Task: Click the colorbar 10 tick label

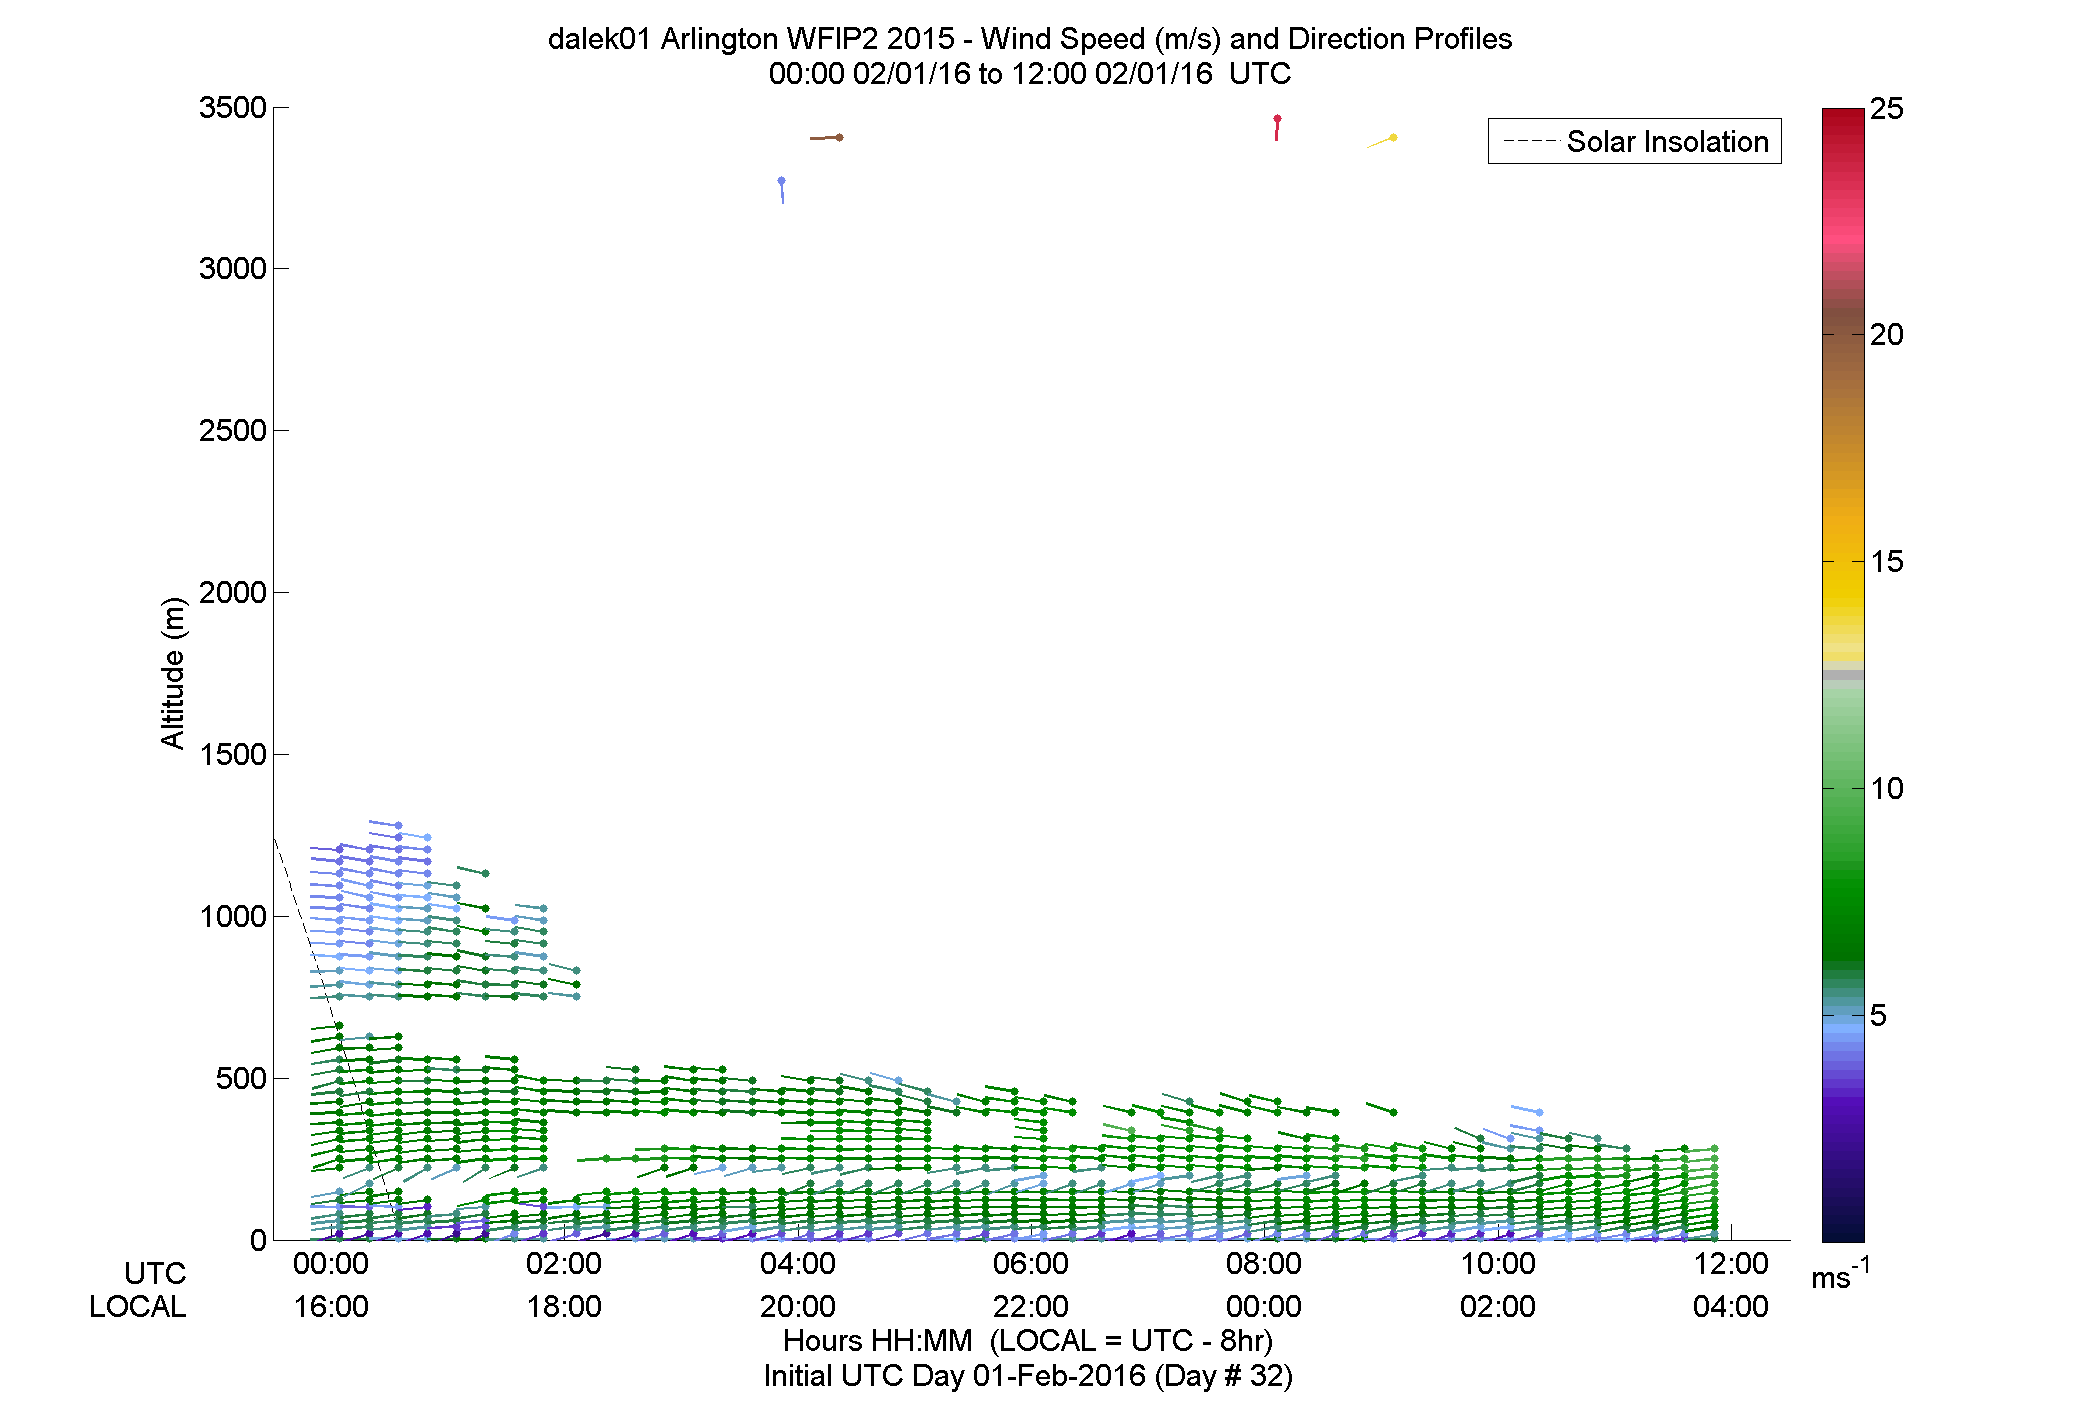Action: (1887, 789)
